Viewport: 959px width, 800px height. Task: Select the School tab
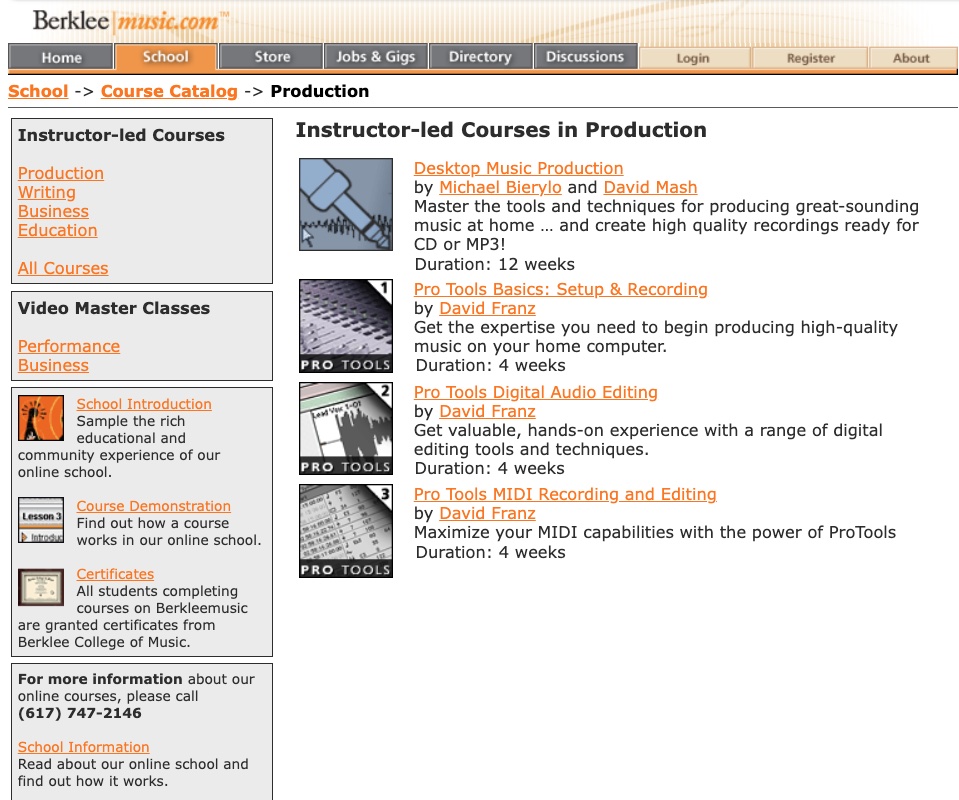[x=166, y=57]
